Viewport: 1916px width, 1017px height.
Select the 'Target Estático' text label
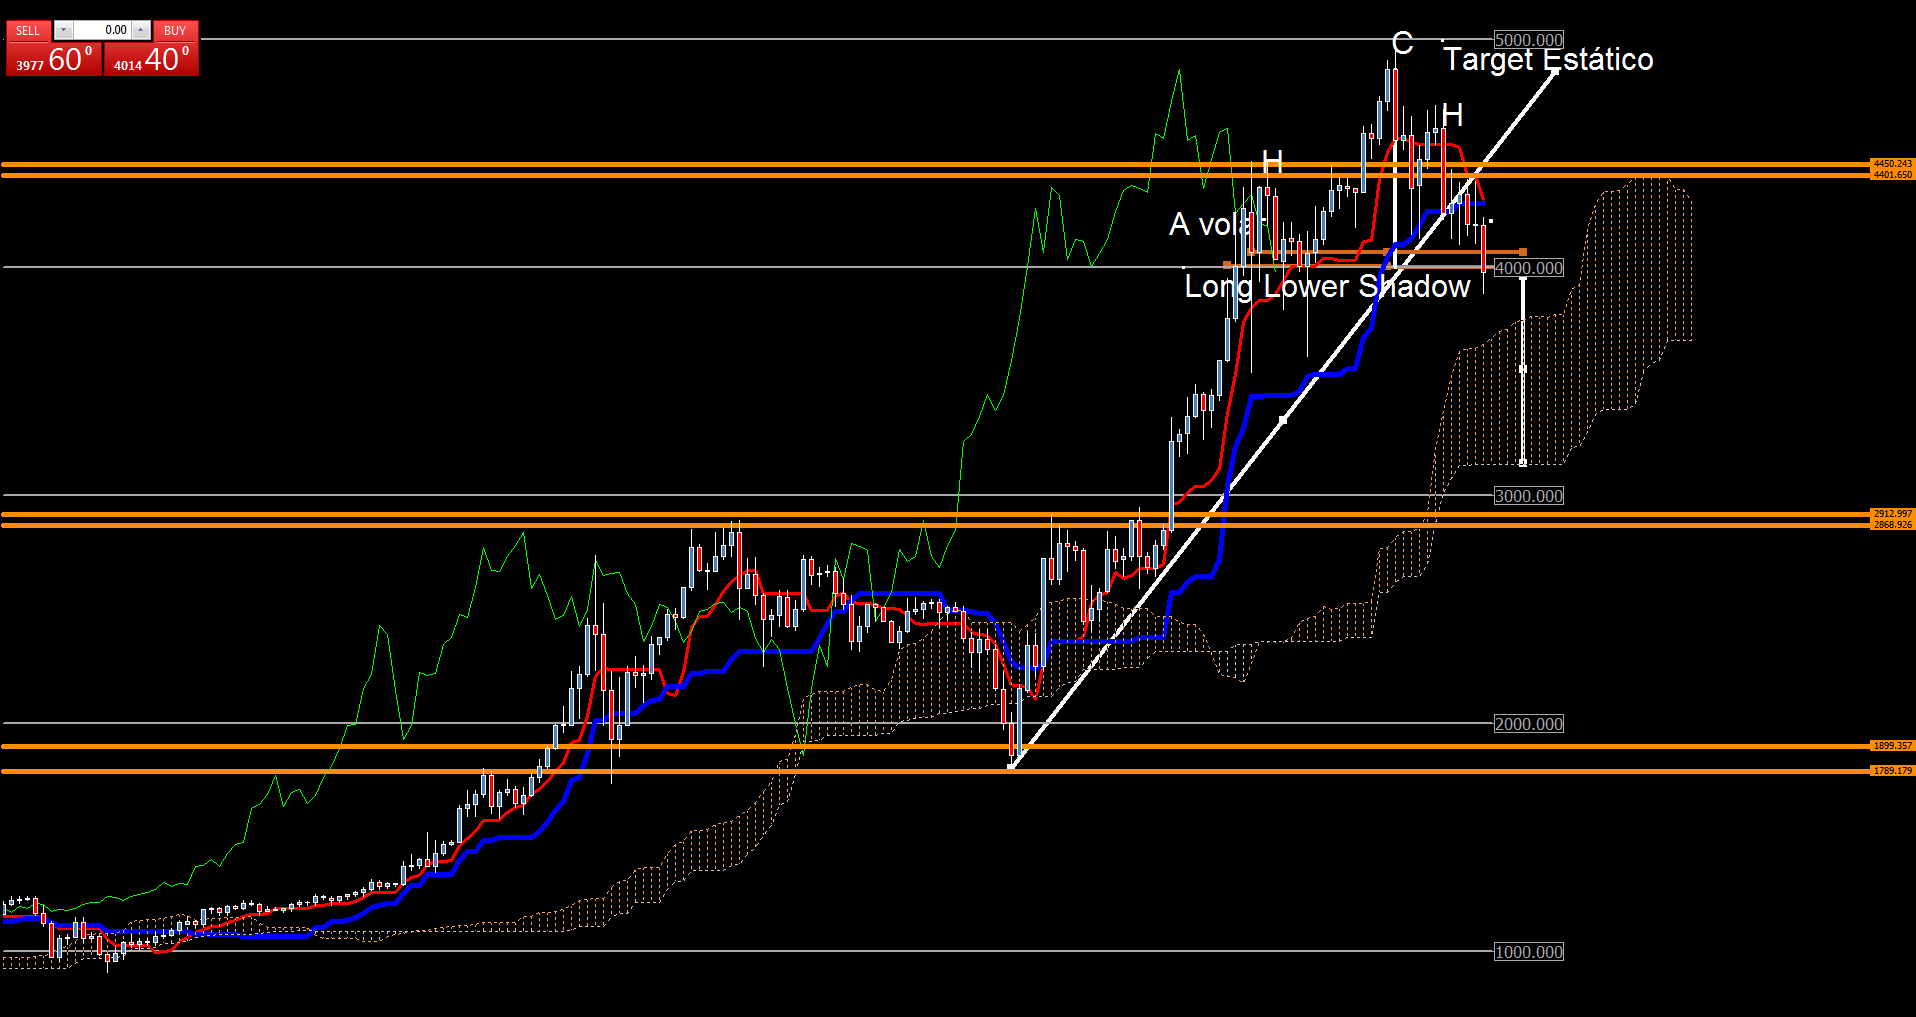[x=1548, y=59]
